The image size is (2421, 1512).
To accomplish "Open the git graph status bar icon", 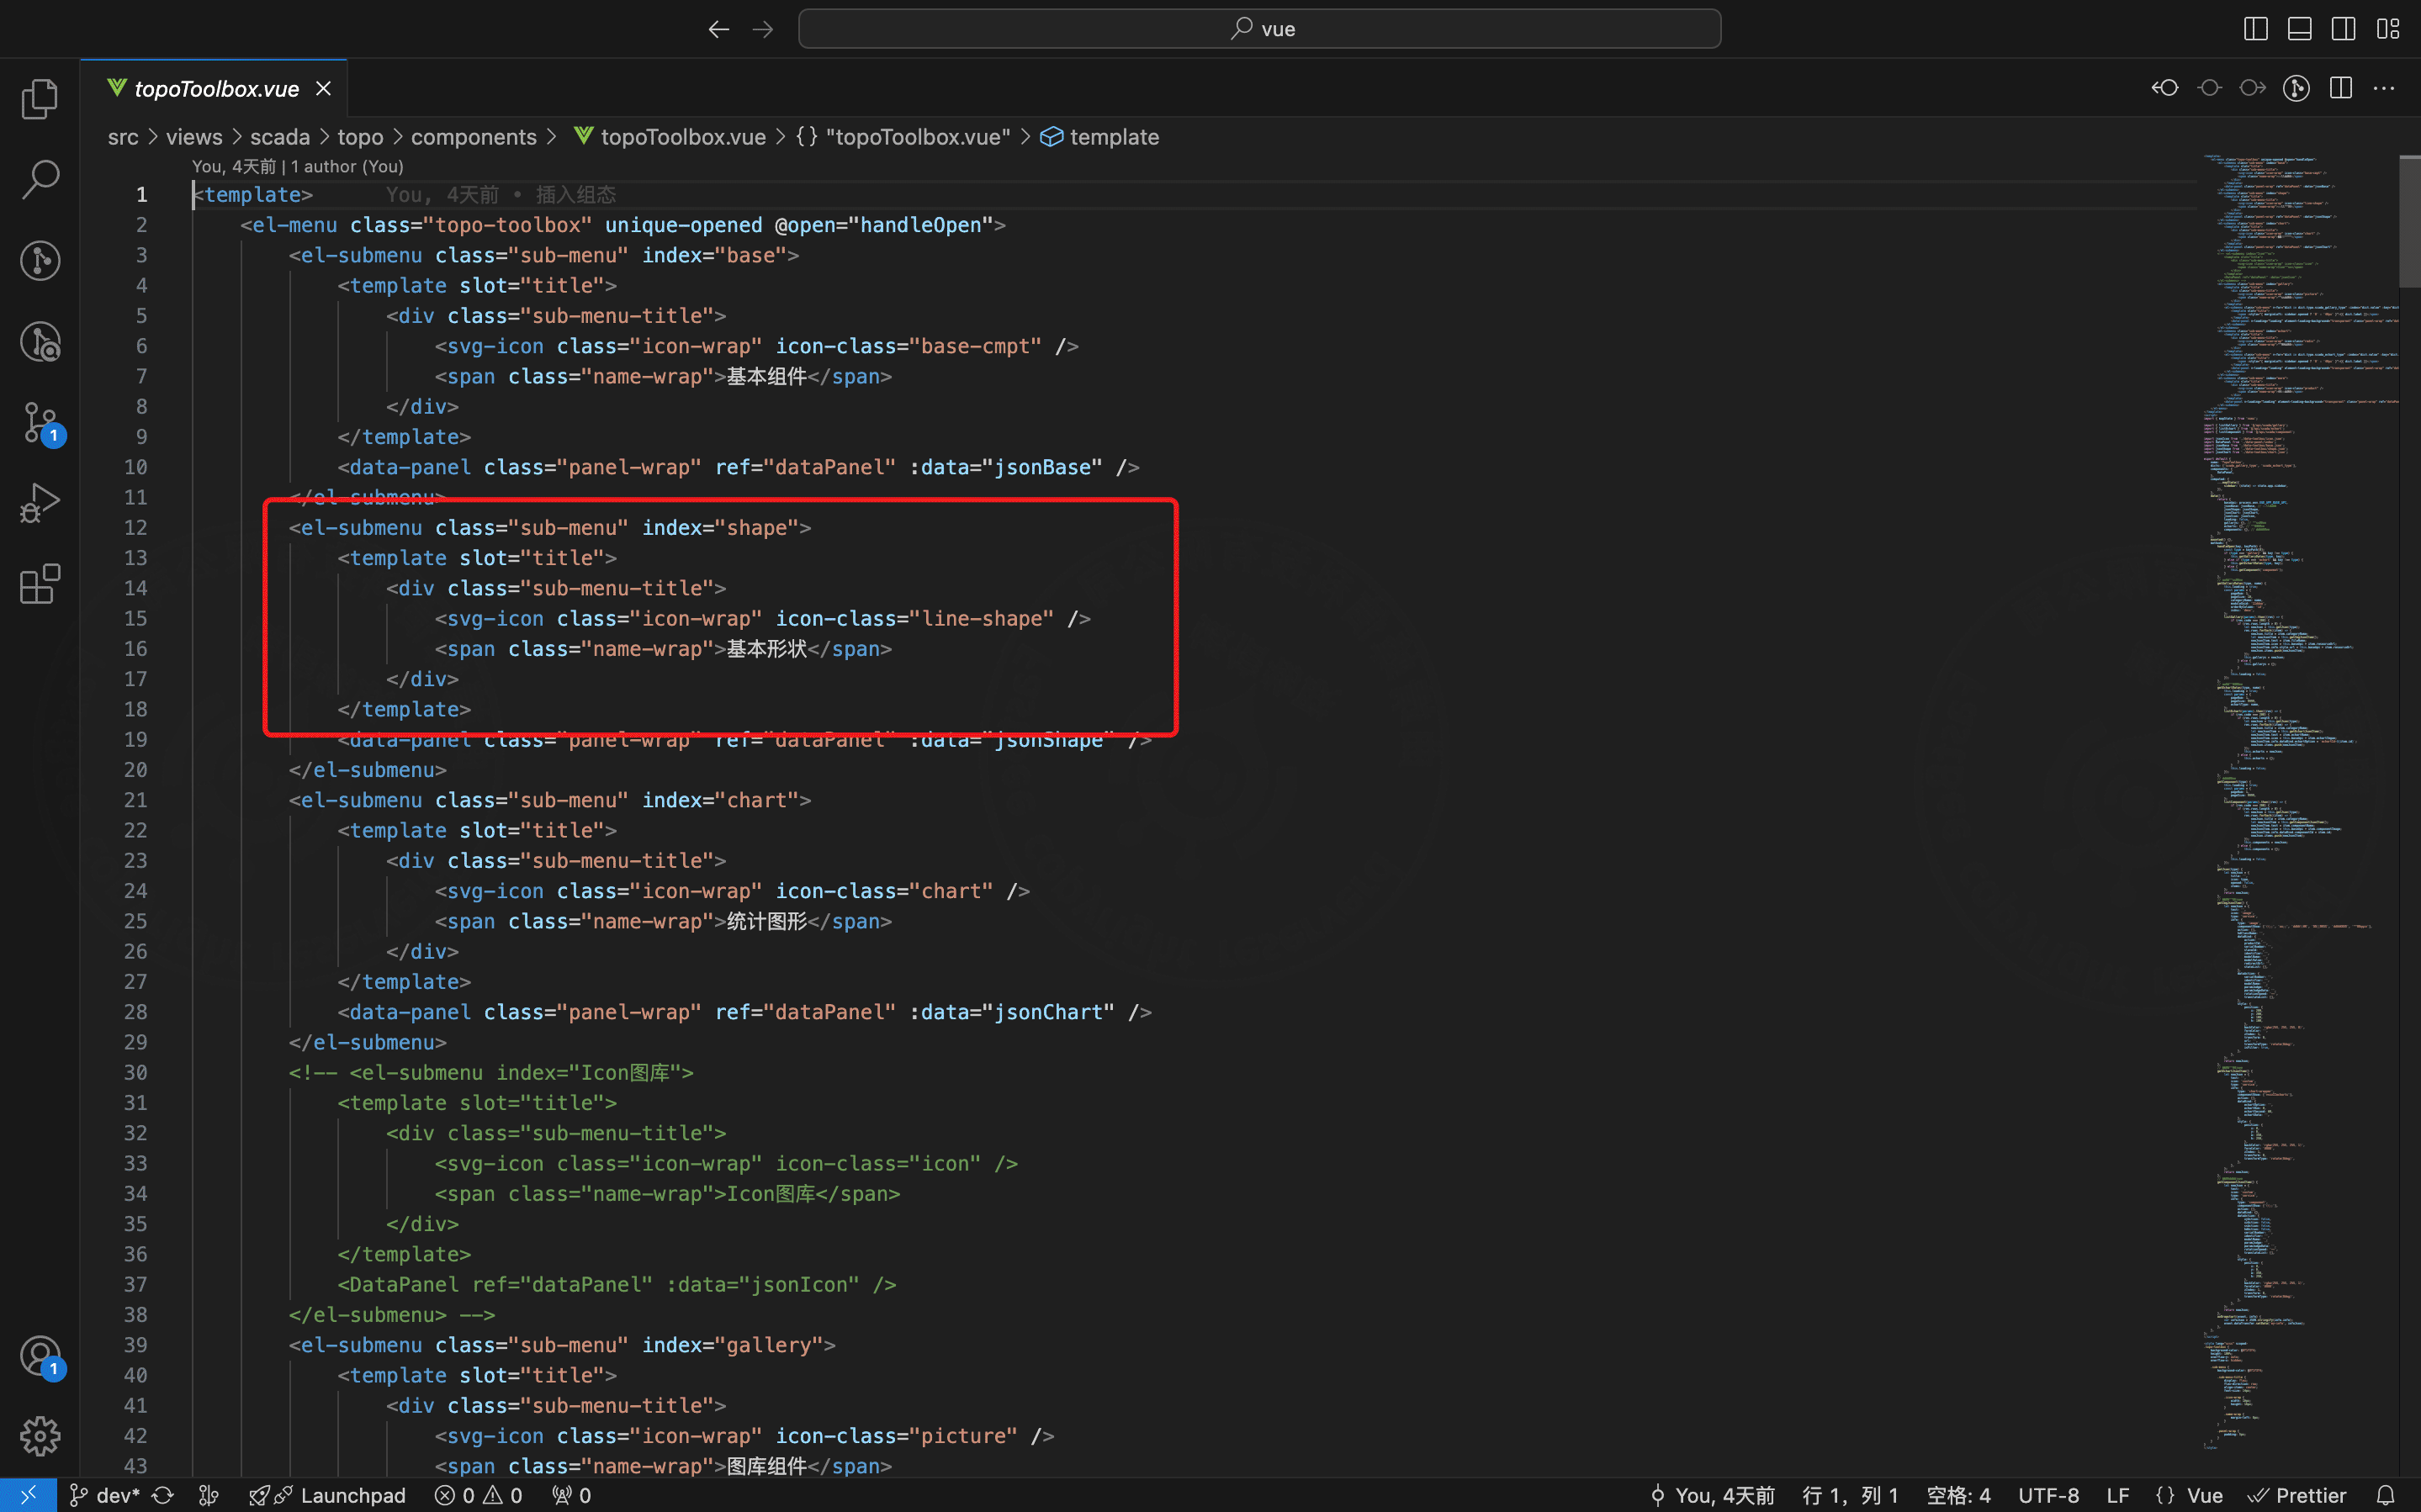I will (x=209, y=1495).
